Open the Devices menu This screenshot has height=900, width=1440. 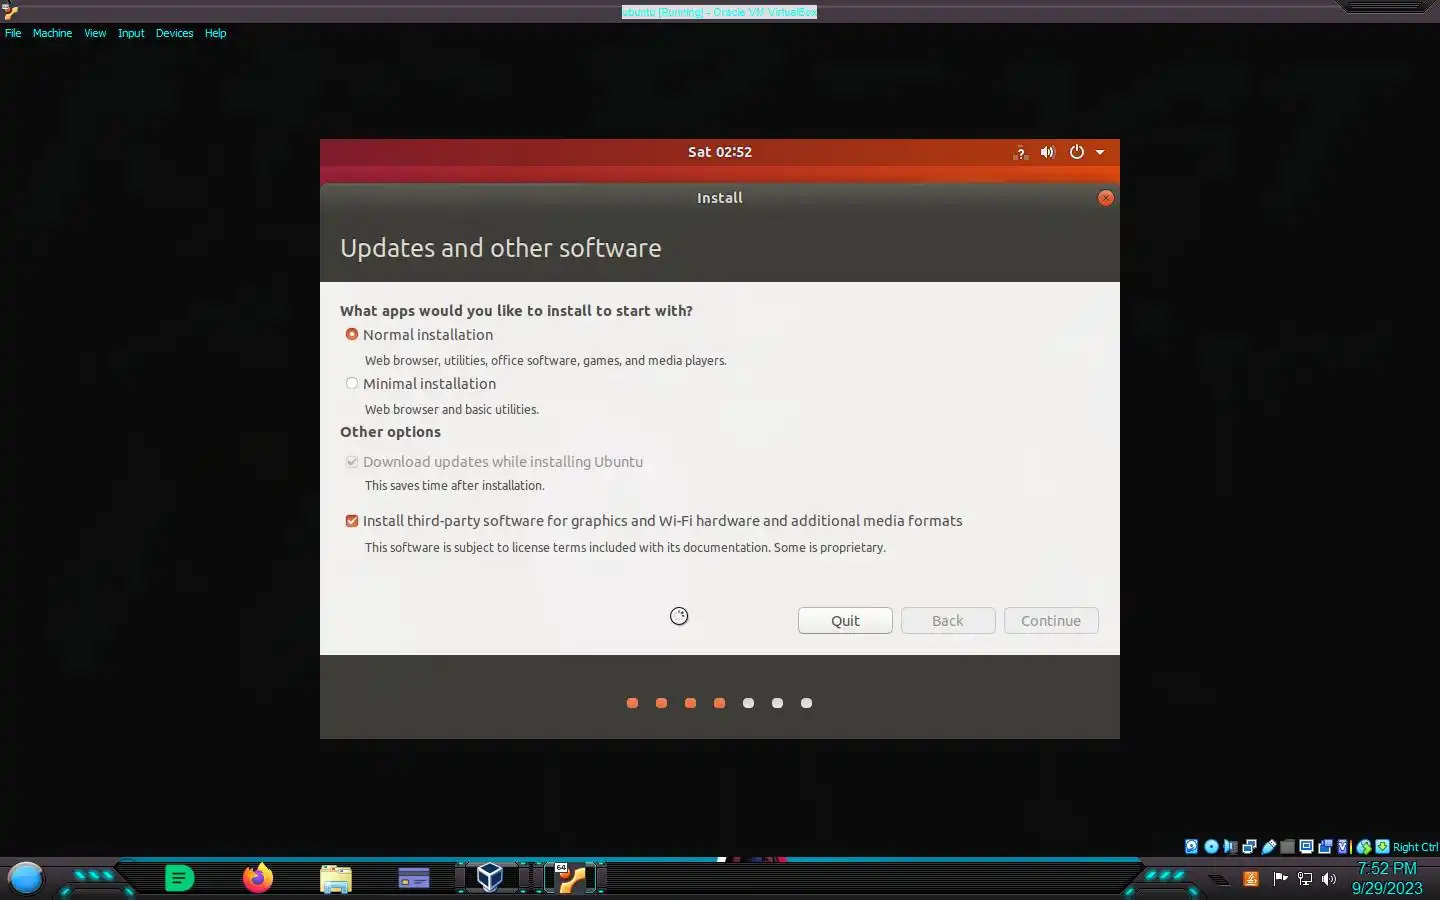[x=174, y=33]
